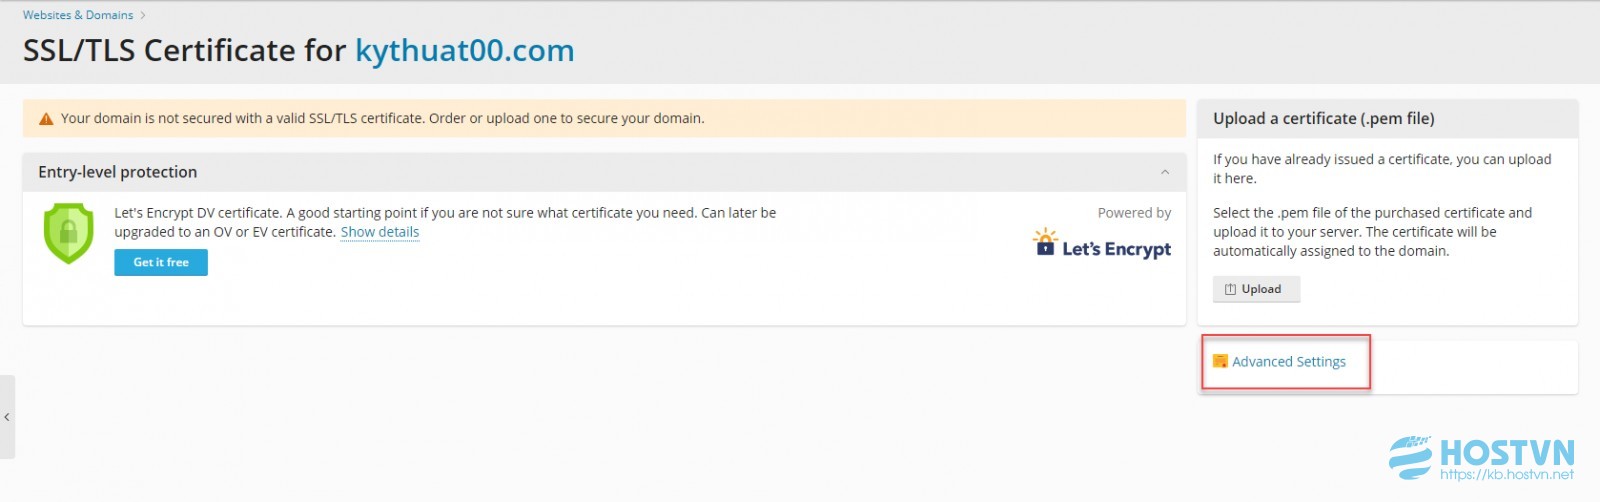This screenshot has height=502, width=1600.
Task: Click the Upload a certificate panel heading
Action: [1324, 118]
